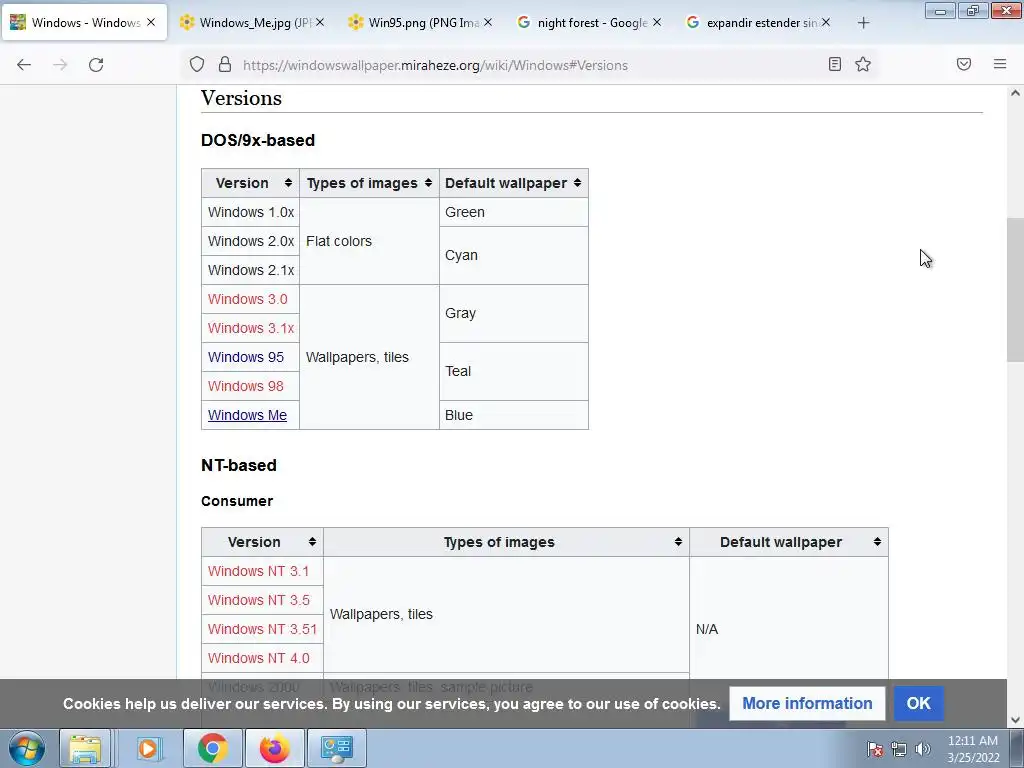Image resolution: width=1024 pixels, height=768 pixels.
Task: Open the Windows NT 3.51 link
Action: coord(262,629)
